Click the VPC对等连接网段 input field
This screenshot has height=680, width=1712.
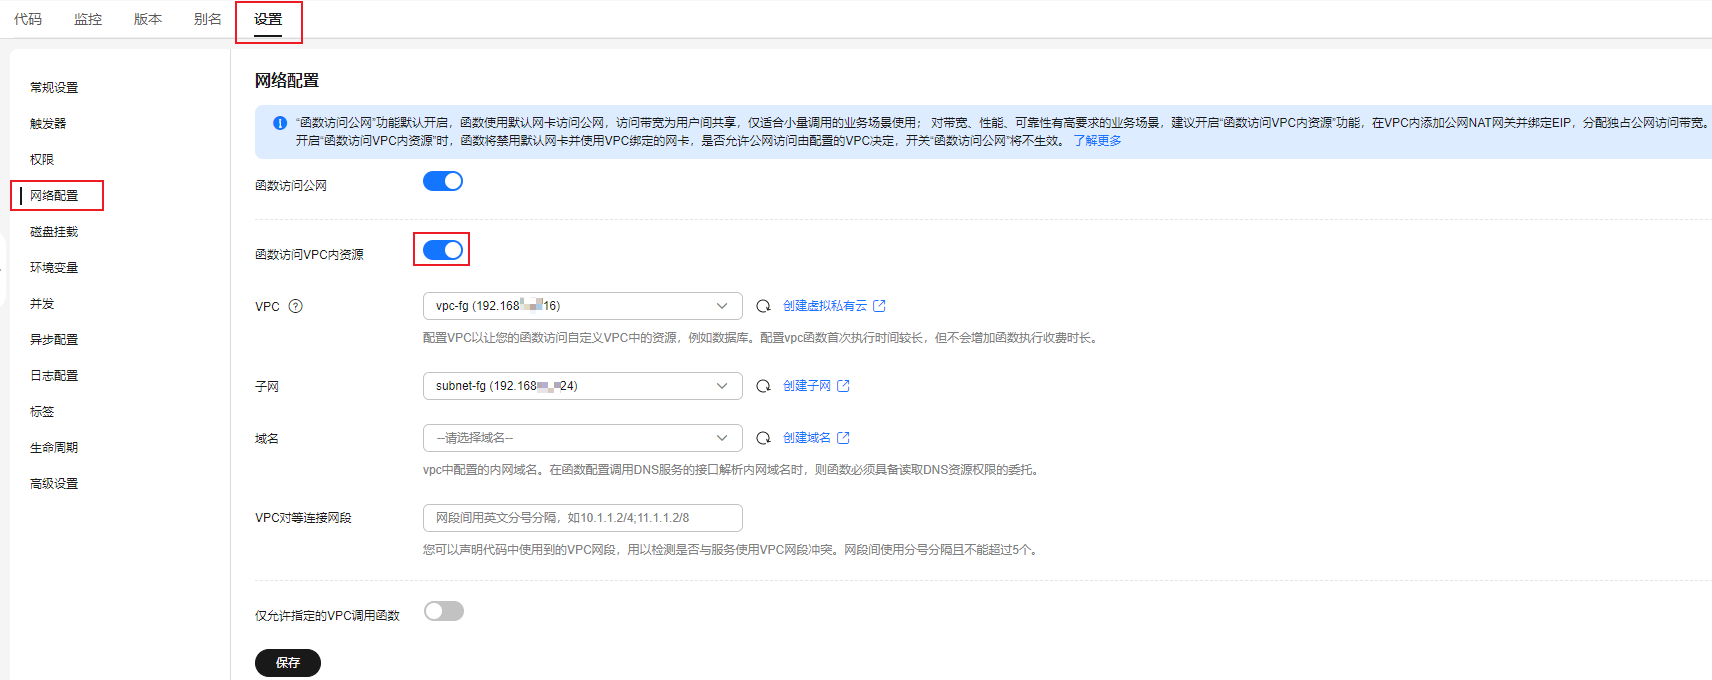click(582, 518)
